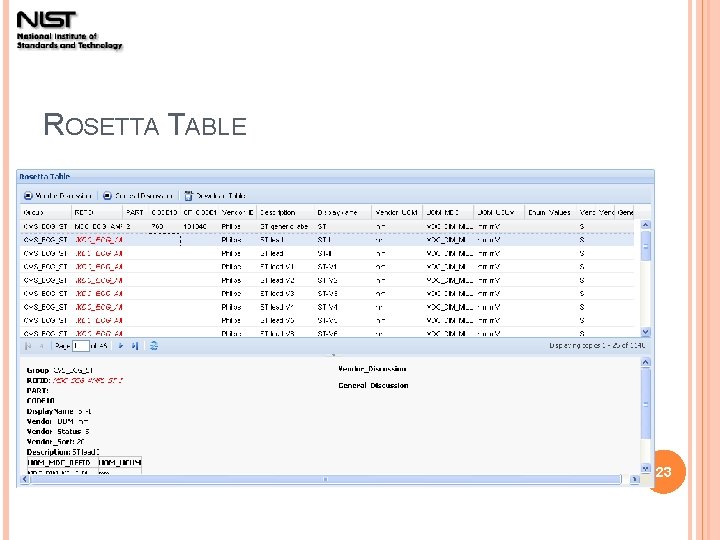Click the 'ST-V1' displayname cell
The width and height of the screenshot is (720, 540).
click(343, 266)
